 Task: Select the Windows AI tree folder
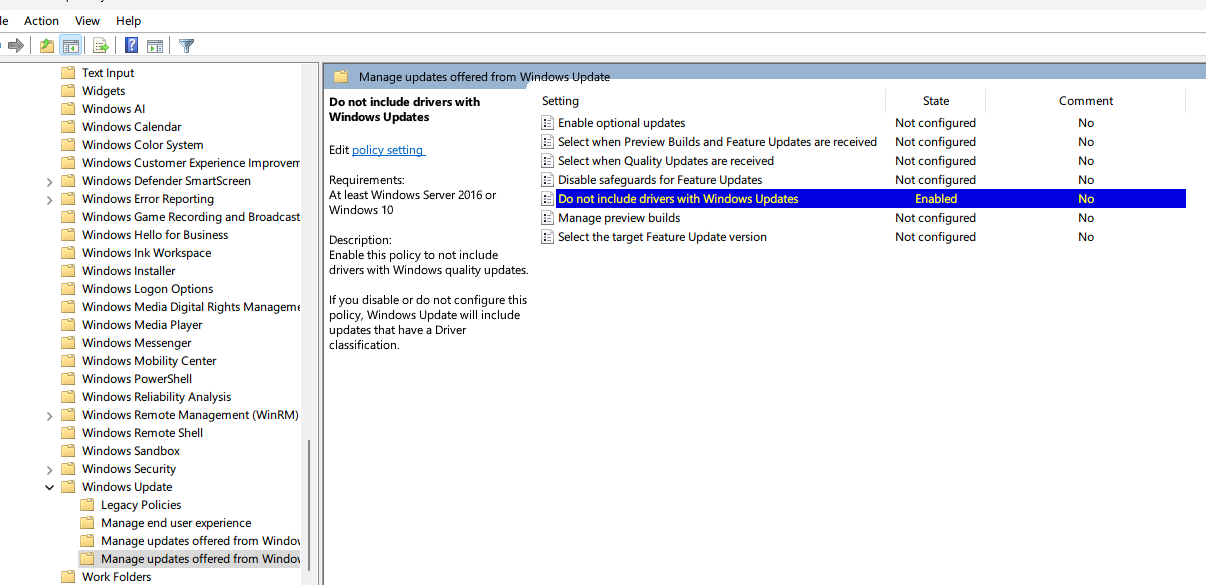pyautogui.click(x=113, y=109)
